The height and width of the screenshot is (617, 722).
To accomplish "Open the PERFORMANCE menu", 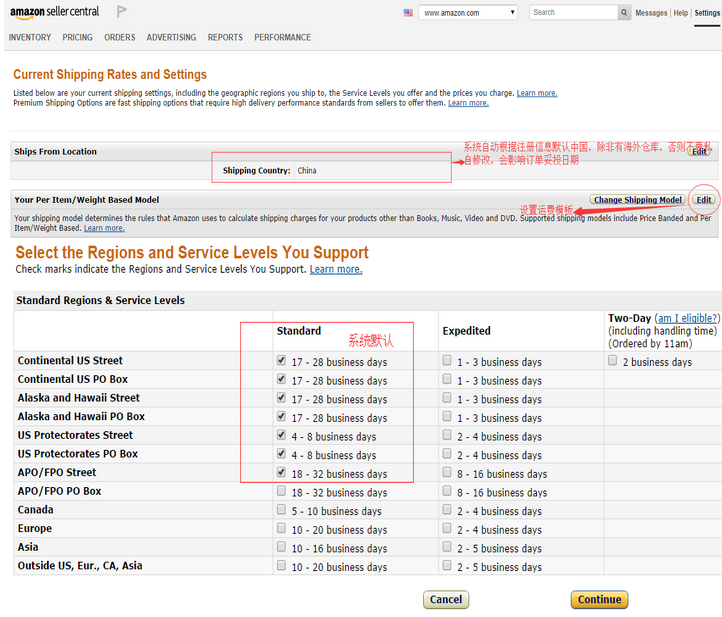I will click(283, 37).
